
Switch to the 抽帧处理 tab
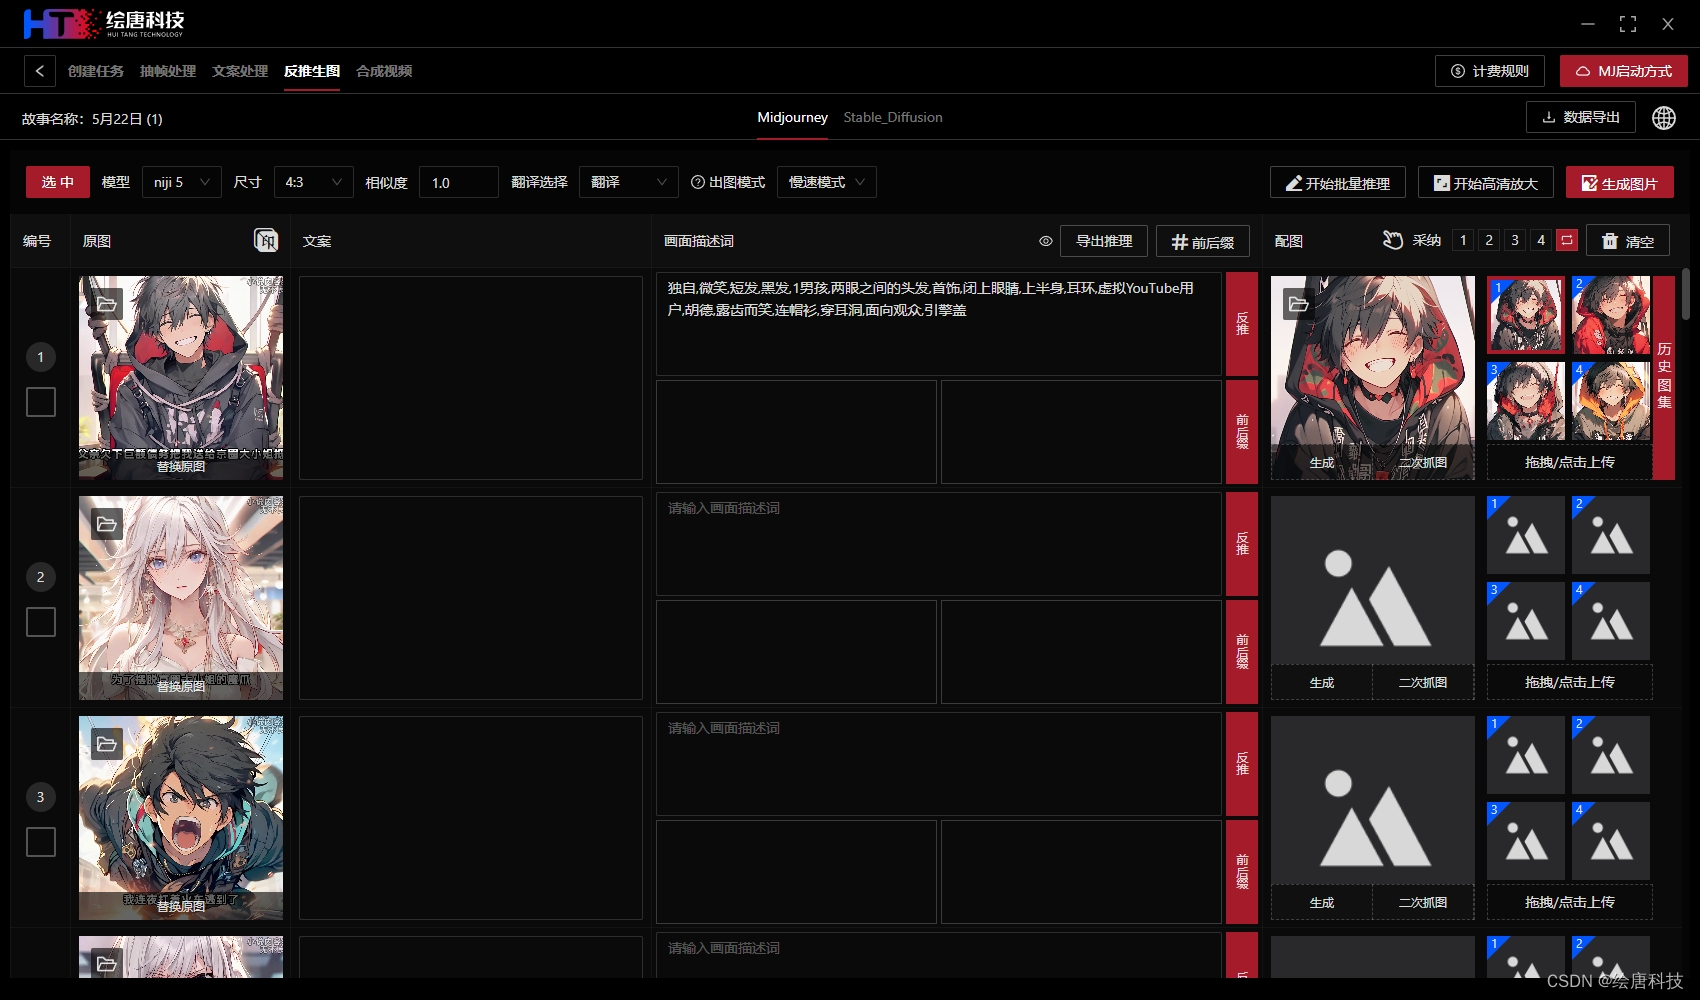click(168, 71)
